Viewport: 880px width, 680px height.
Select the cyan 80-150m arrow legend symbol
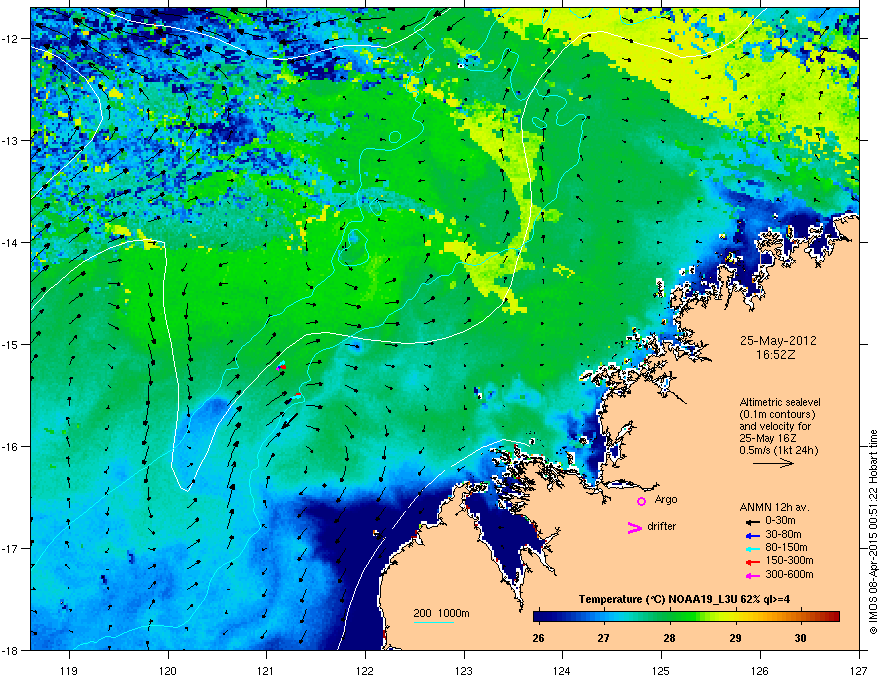(x=752, y=548)
